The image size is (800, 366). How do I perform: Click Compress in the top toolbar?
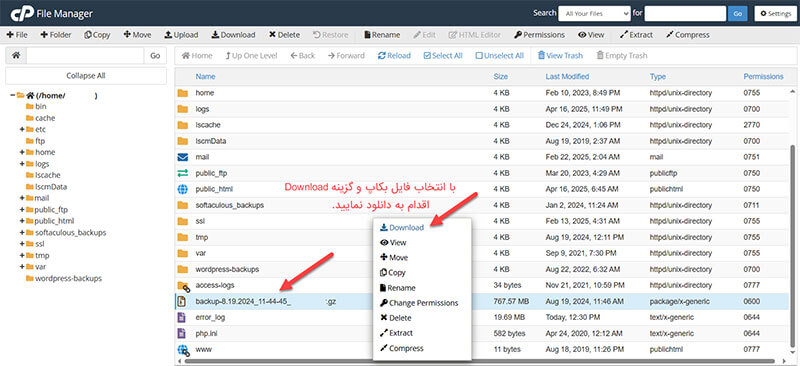(x=688, y=35)
